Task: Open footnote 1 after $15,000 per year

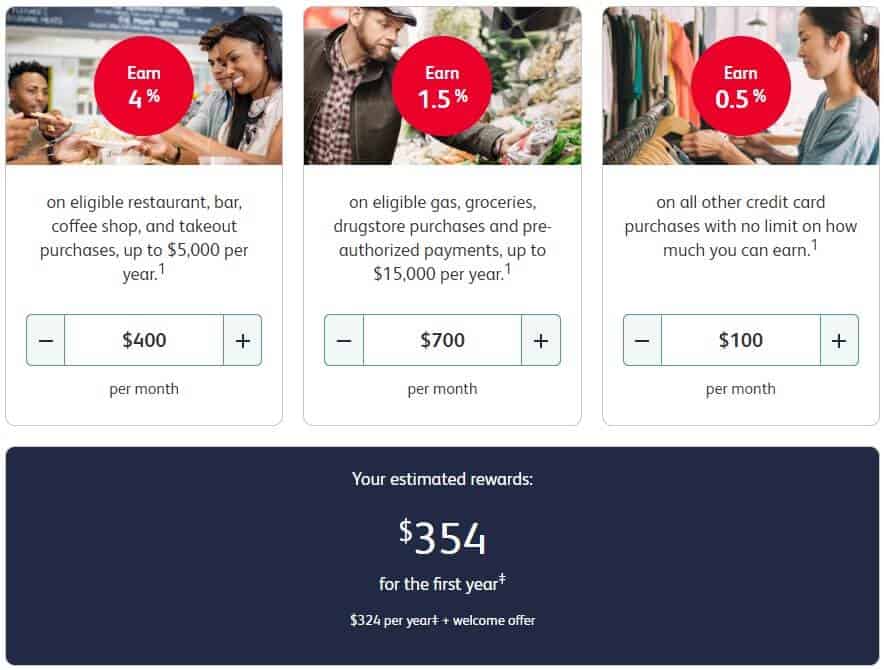Action: [x=508, y=270]
